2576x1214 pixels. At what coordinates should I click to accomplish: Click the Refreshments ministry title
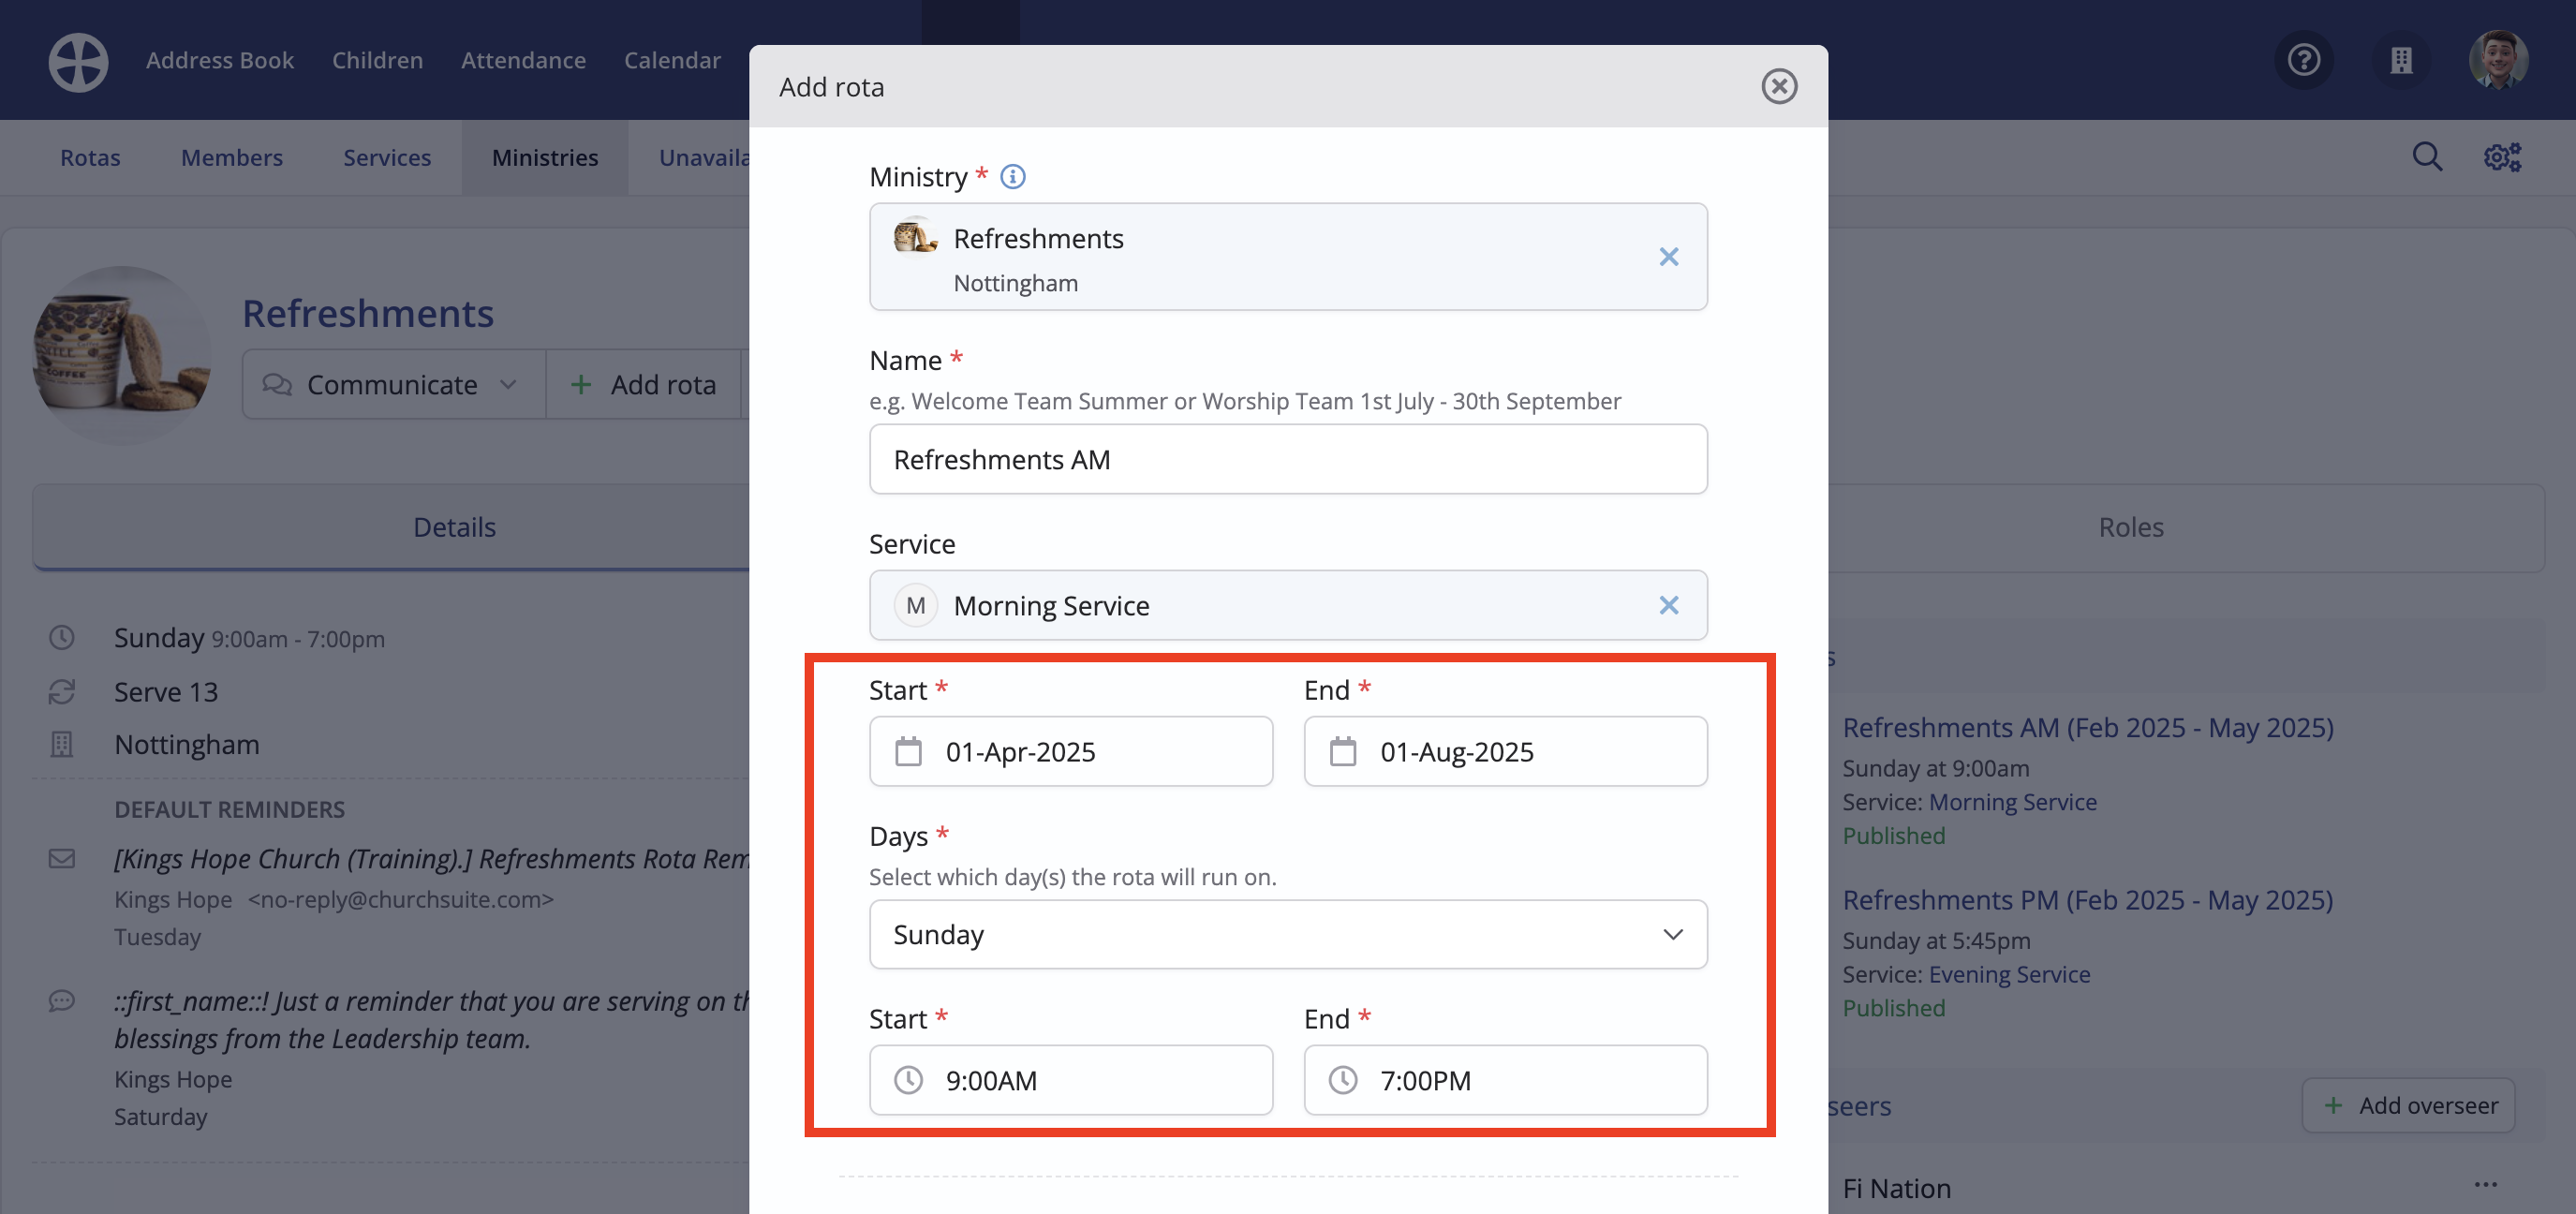(368, 313)
